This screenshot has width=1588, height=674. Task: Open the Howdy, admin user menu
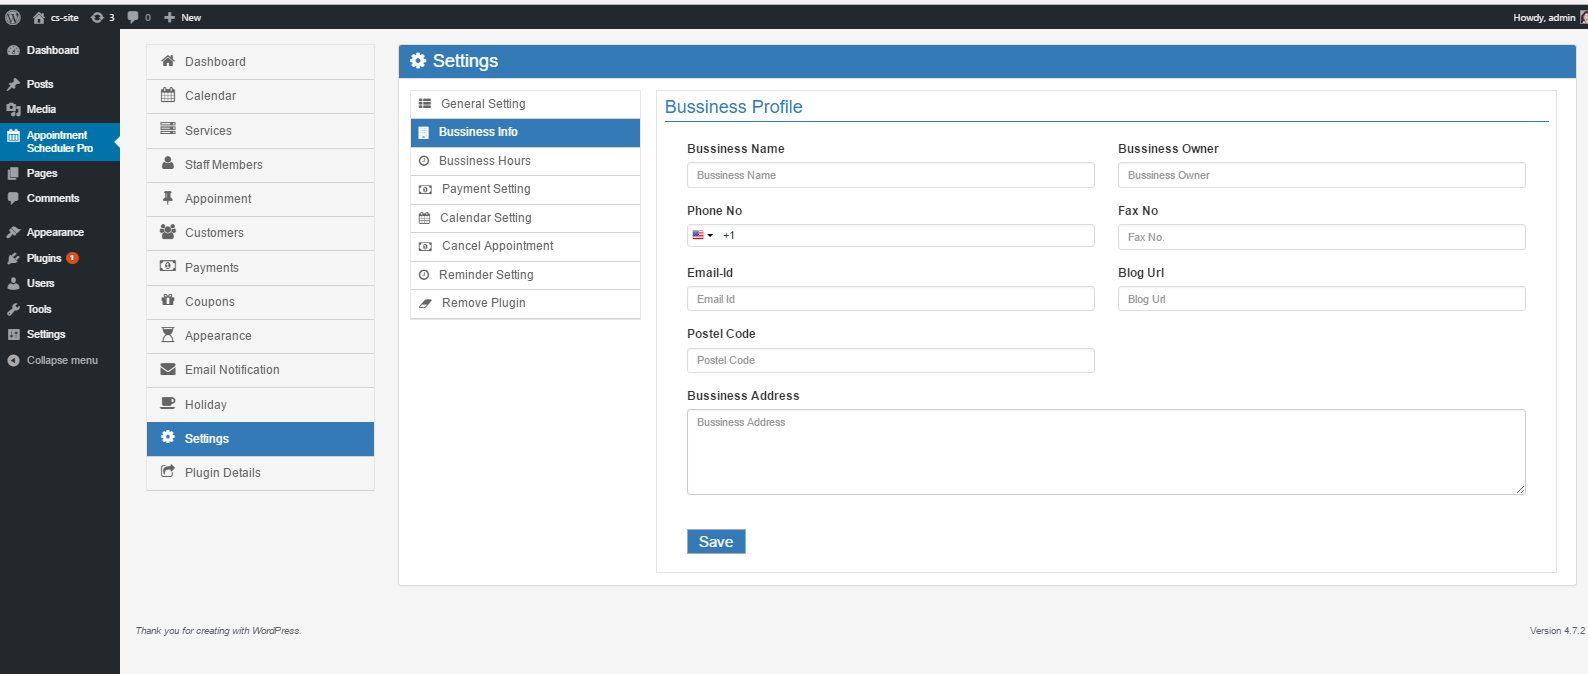(x=1545, y=17)
